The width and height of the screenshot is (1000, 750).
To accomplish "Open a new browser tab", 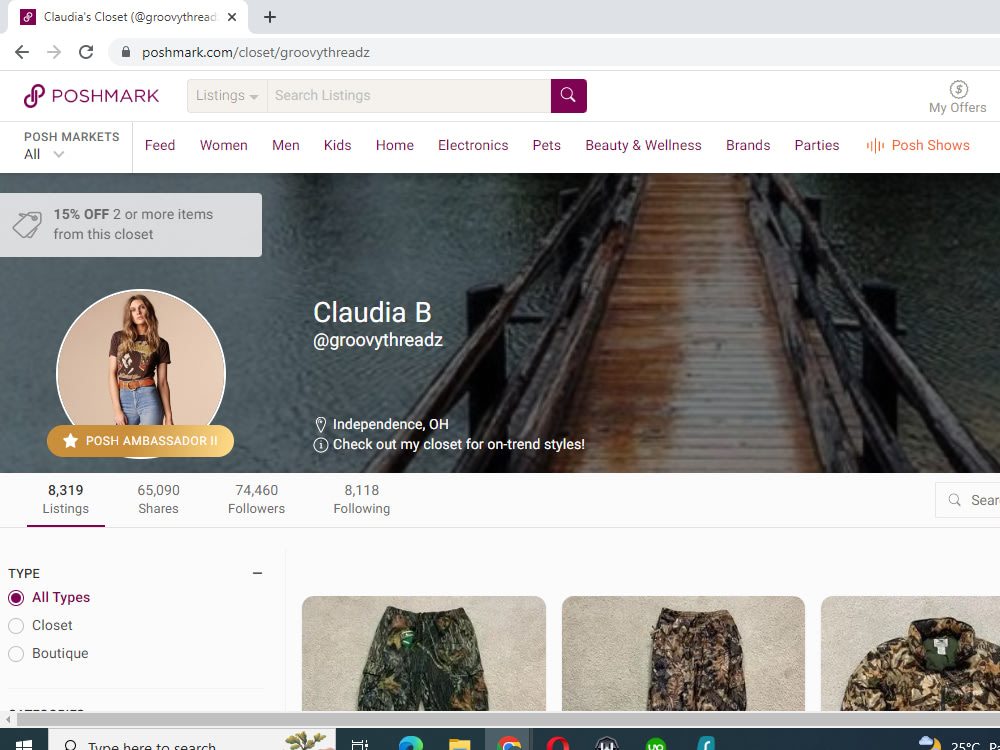I will (270, 17).
